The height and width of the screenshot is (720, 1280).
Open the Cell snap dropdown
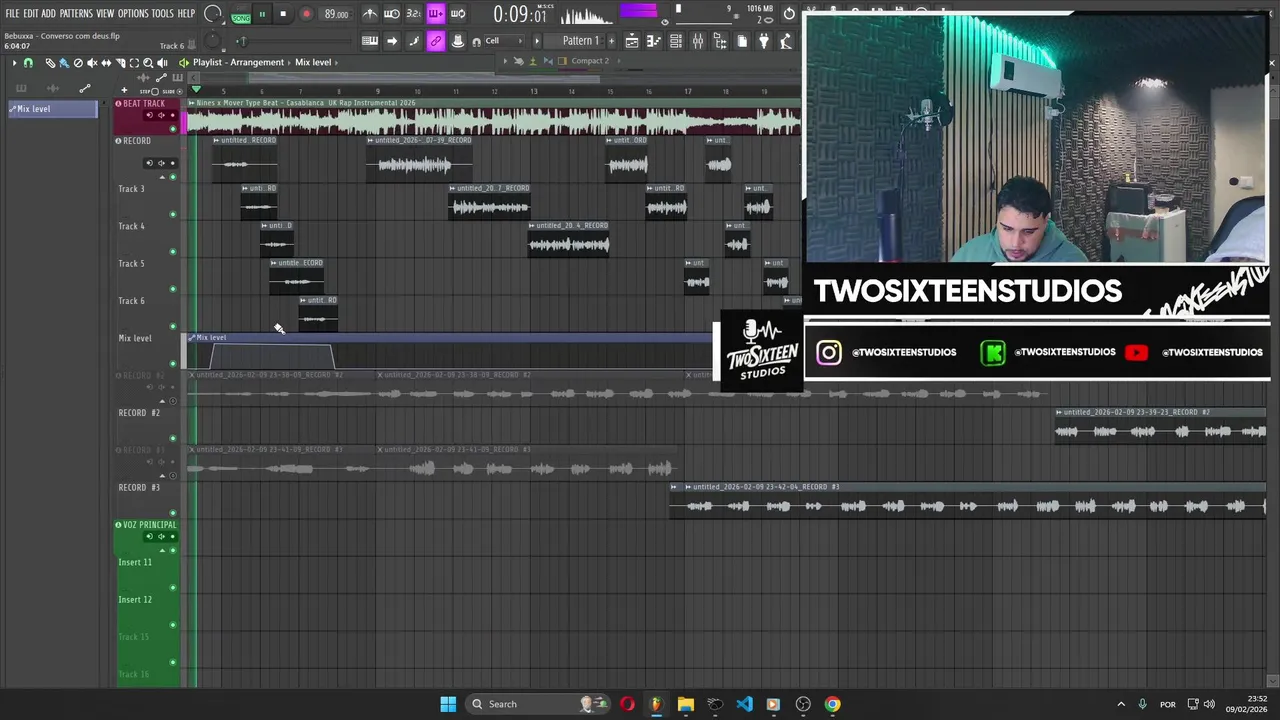click(504, 41)
